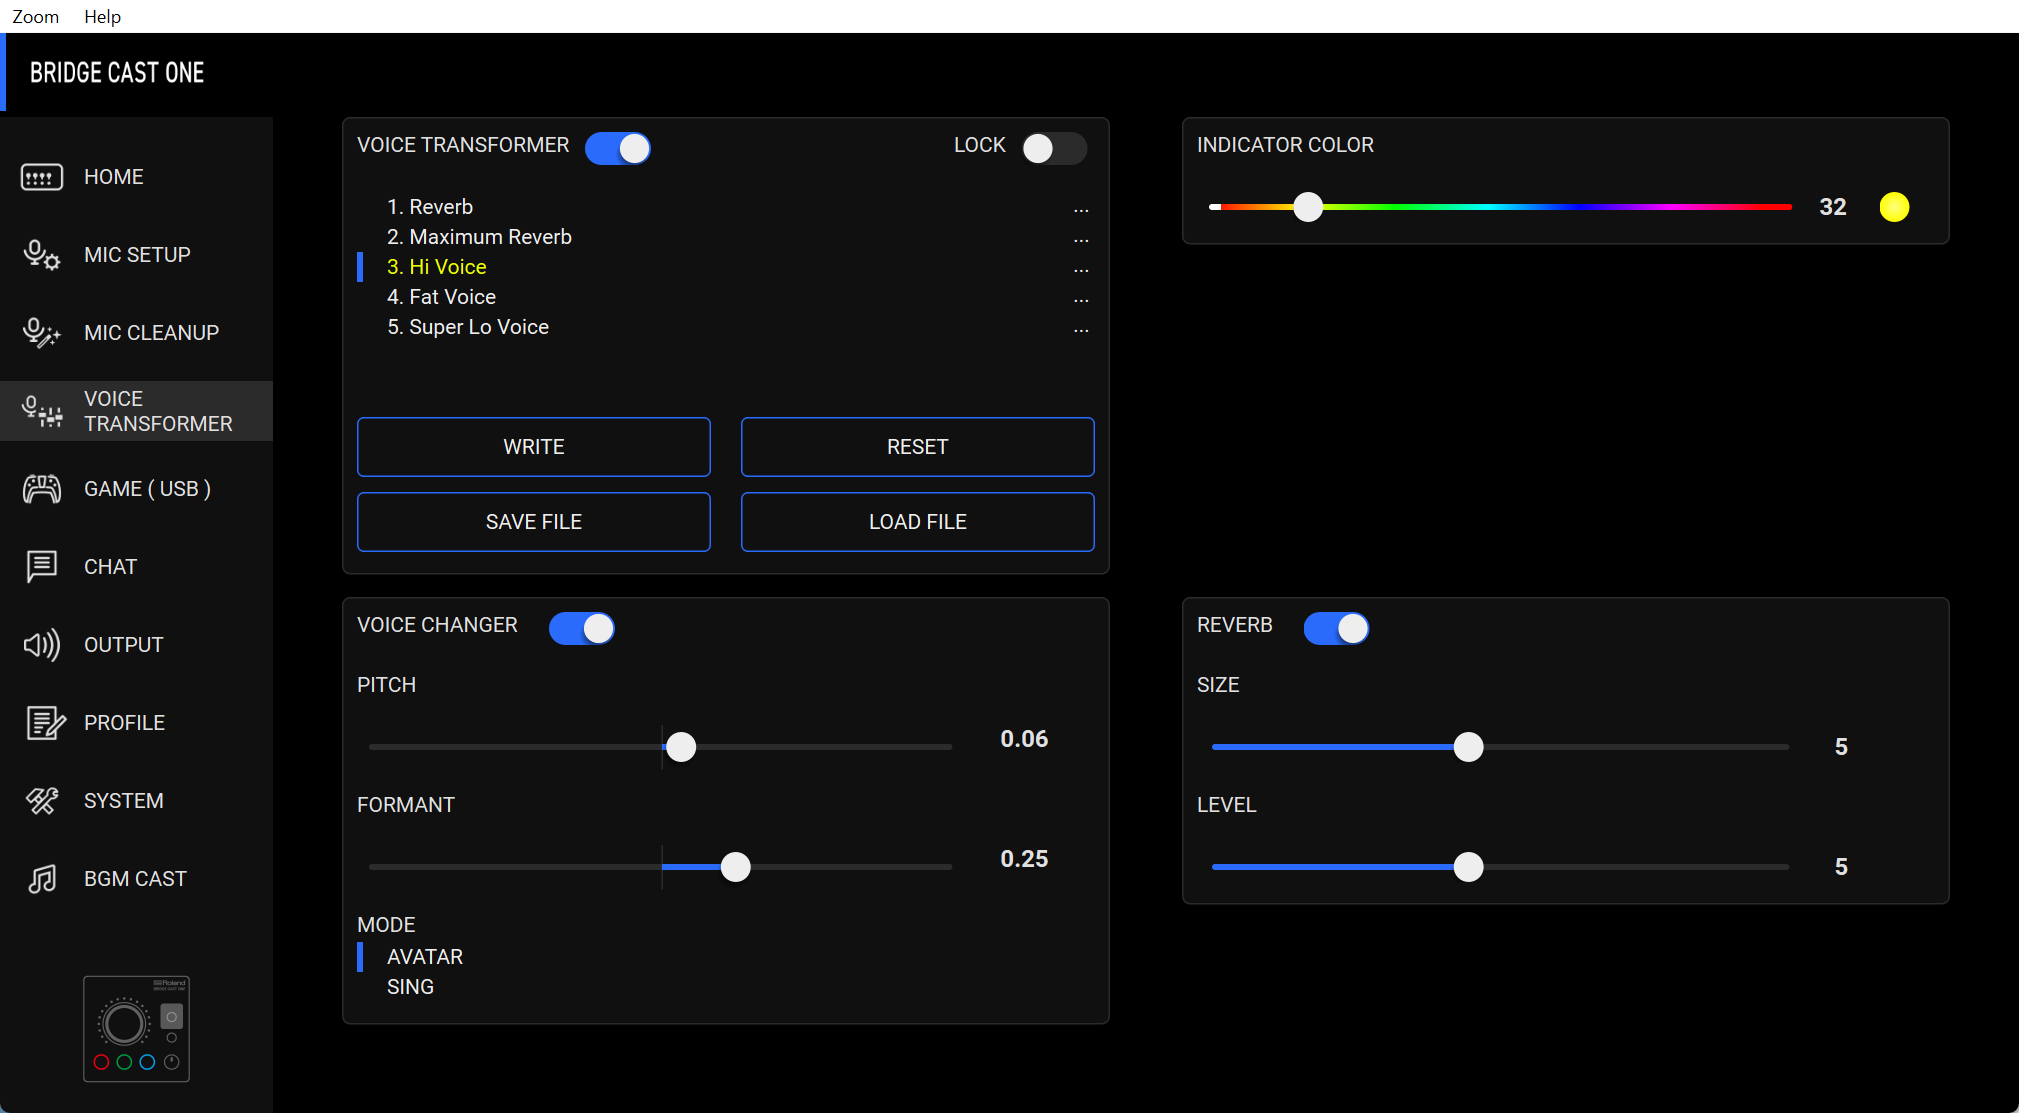Click the WRITE button
Viewport: 2019px width, 1113px height.
(534, 447)
